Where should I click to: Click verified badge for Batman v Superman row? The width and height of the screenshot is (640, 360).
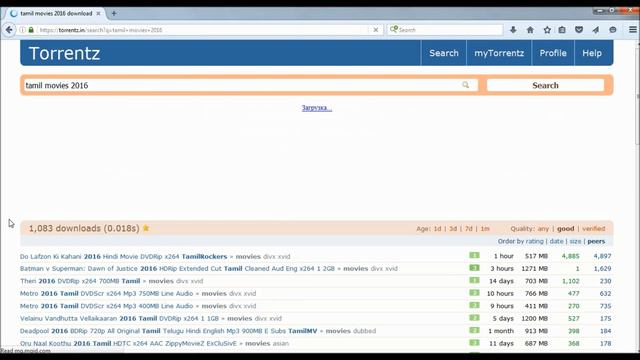tap(474, 268)
